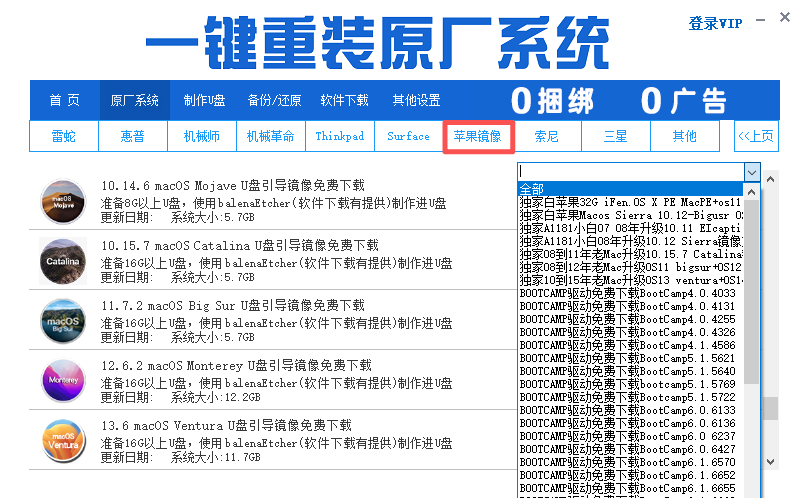The width and height of the screenshot is (808, 498).
Task: Choose the 索尼 brand button
Action: pyautogui.click(x=547, y=136)
